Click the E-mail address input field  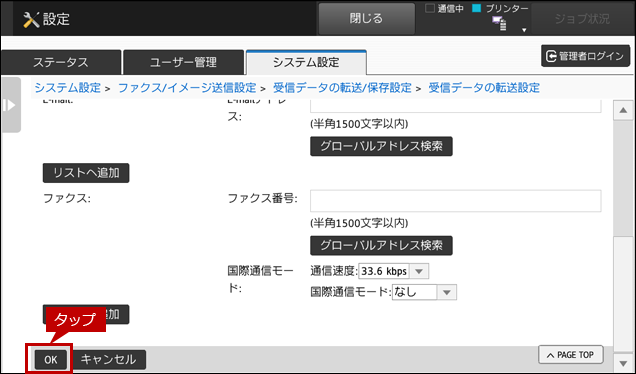pos(456,105)
